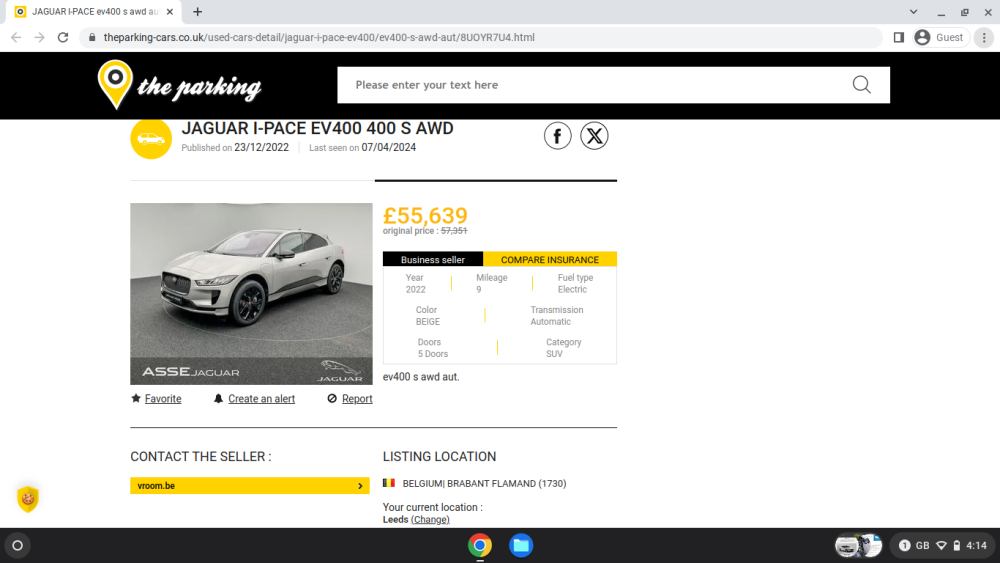Click the Belgium flag icon
Screen dimensions: 1000x563
click(389, 483)
